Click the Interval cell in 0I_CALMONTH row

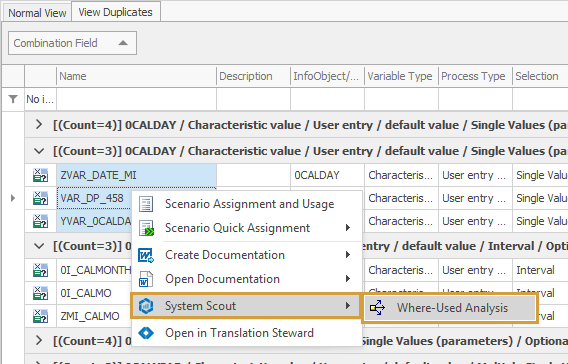[x=540, y=270]
